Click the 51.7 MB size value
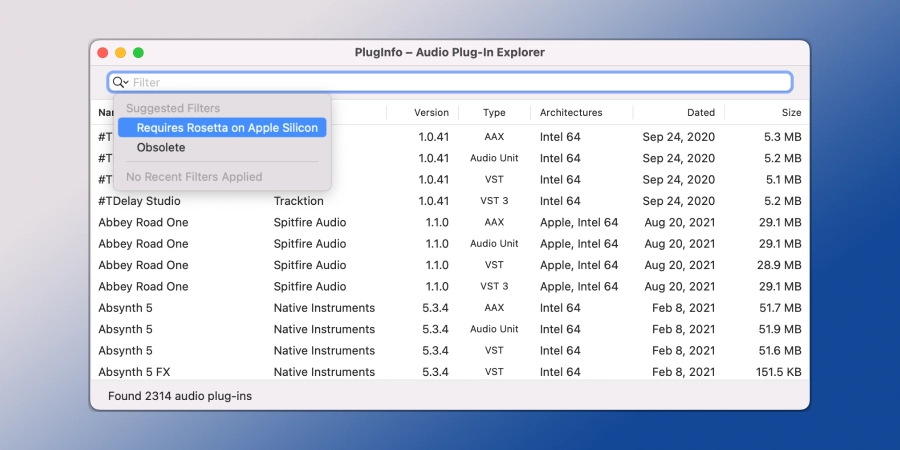900x450 pixels. pyautogui.click(x=780, y=308)
